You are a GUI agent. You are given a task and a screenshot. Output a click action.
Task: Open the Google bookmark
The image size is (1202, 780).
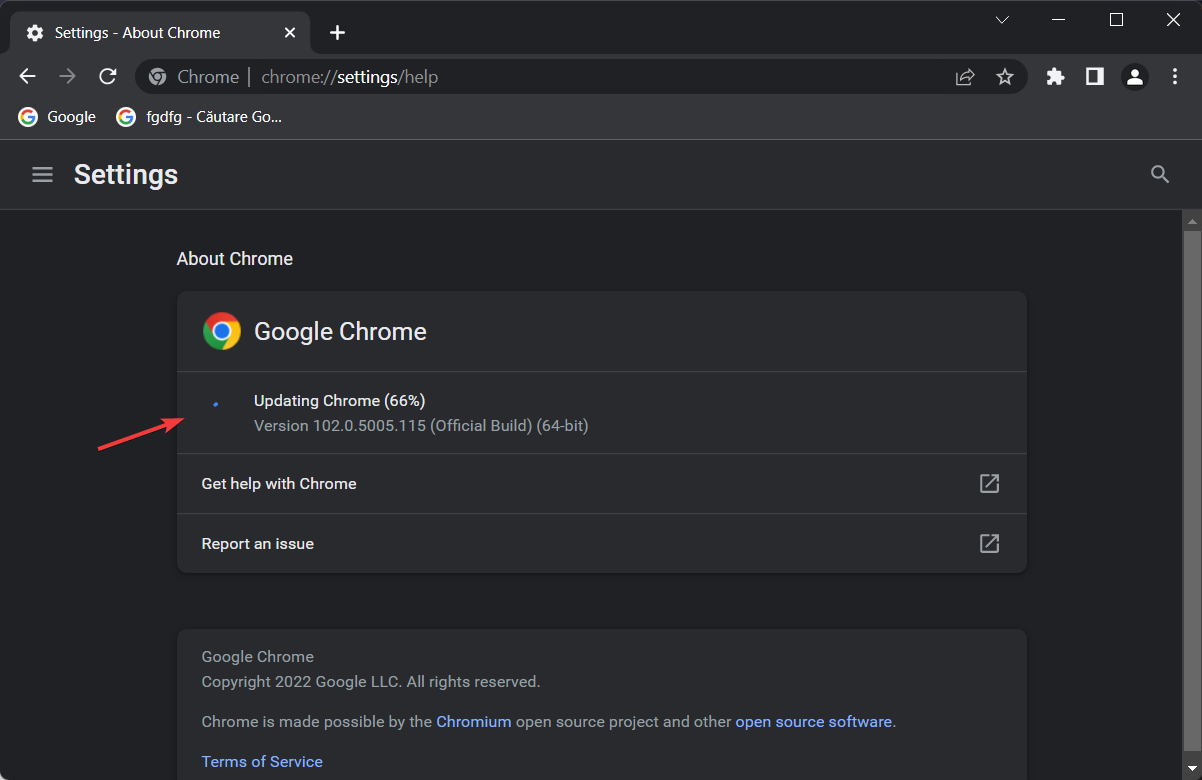(57, 117)
